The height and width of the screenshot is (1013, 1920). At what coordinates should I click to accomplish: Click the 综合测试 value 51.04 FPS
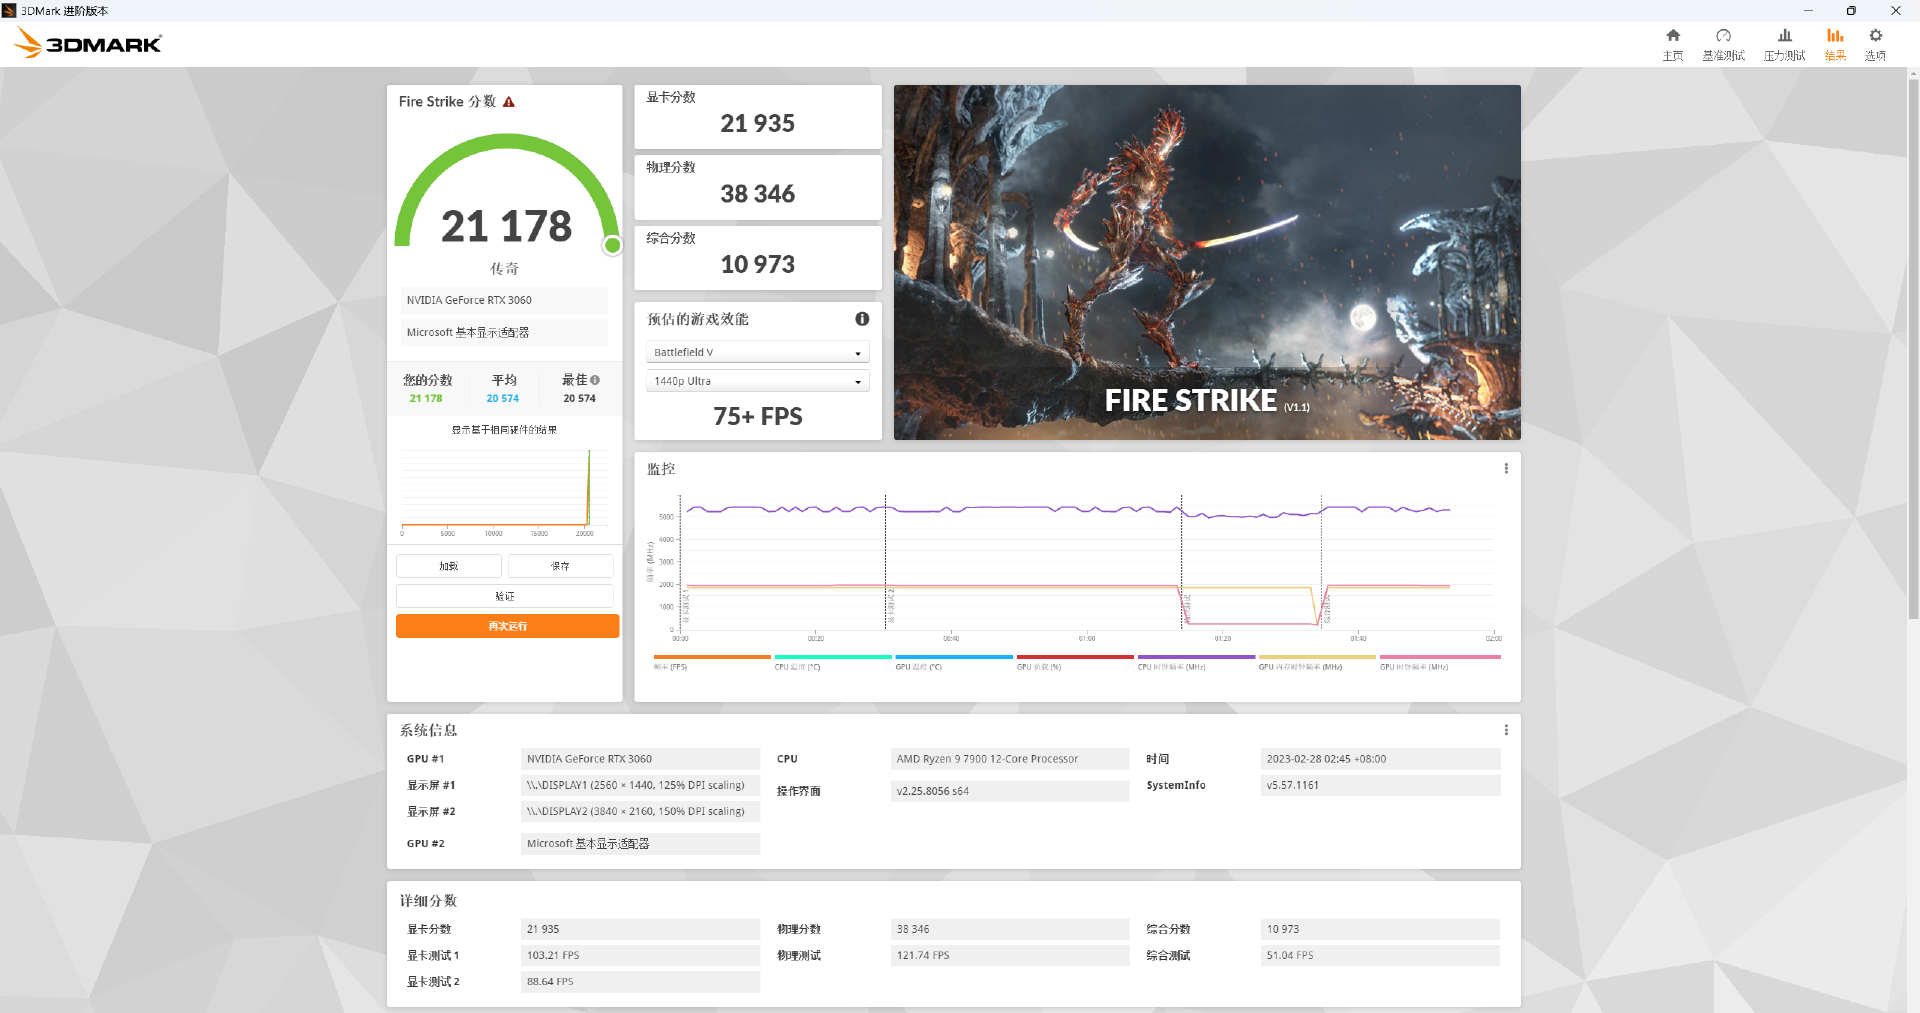1380,955
